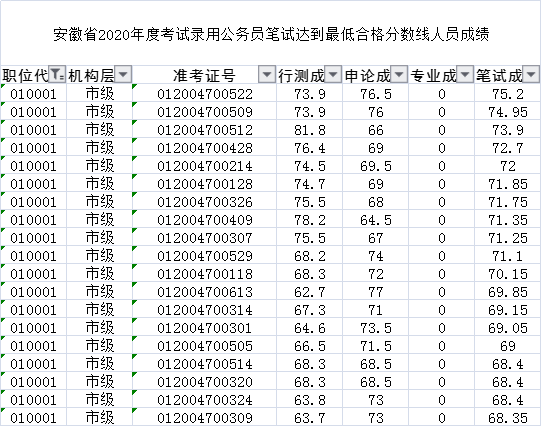Open the 笔试成 column filter dropdown
Screen dimensions: 541x426
(531, 74)
